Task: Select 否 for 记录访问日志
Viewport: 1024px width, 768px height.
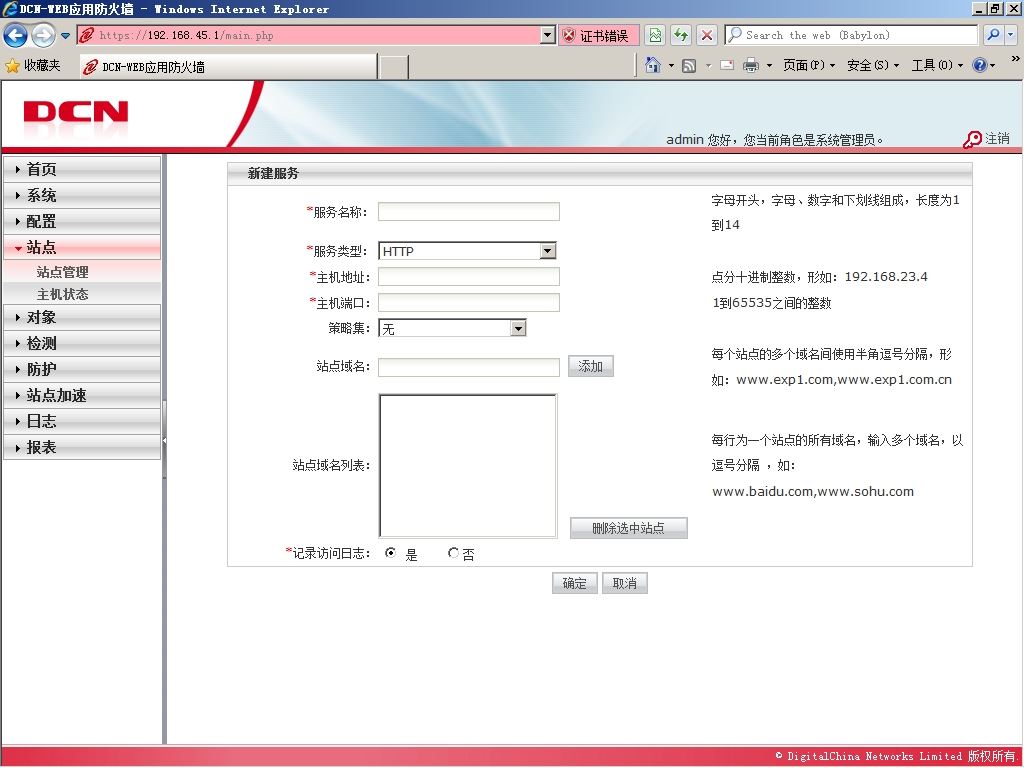Action: [x=453, y=553]
